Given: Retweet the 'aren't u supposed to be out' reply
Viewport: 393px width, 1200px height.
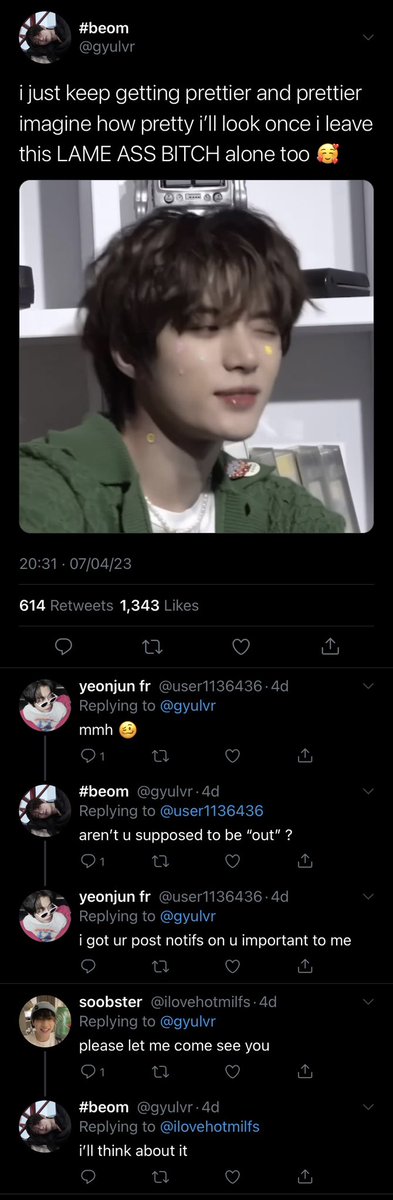Looking at the screenshot, I should coord(158,860).
